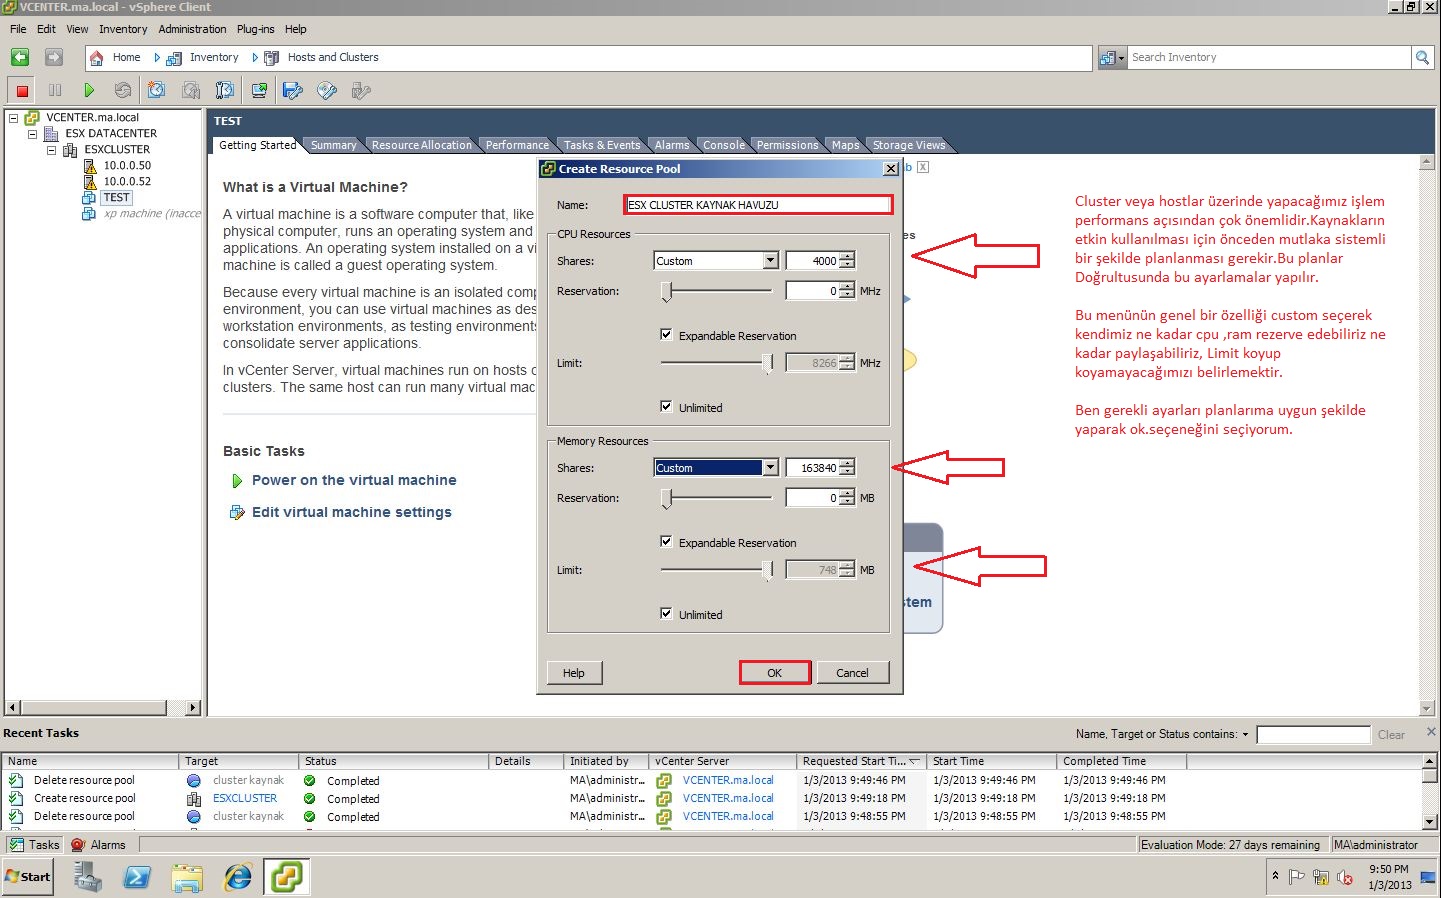Toggle Expandable Reservation under Memory Resources

coord(667,541)
